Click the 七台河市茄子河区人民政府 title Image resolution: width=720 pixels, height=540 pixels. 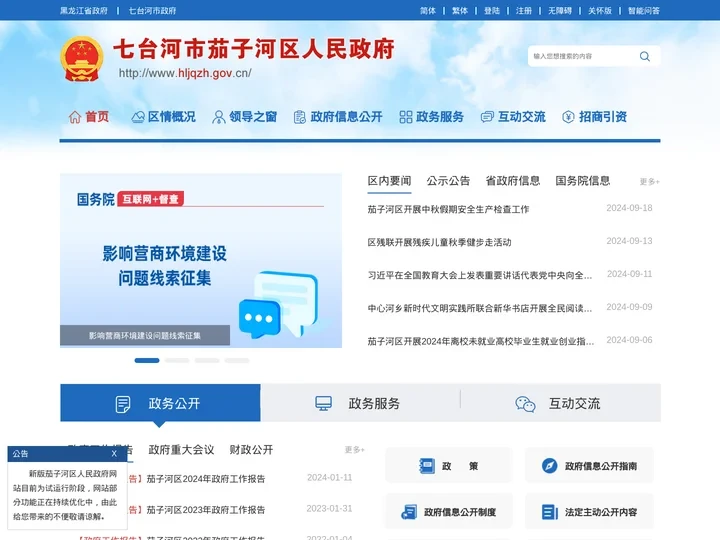click(254, 49)
